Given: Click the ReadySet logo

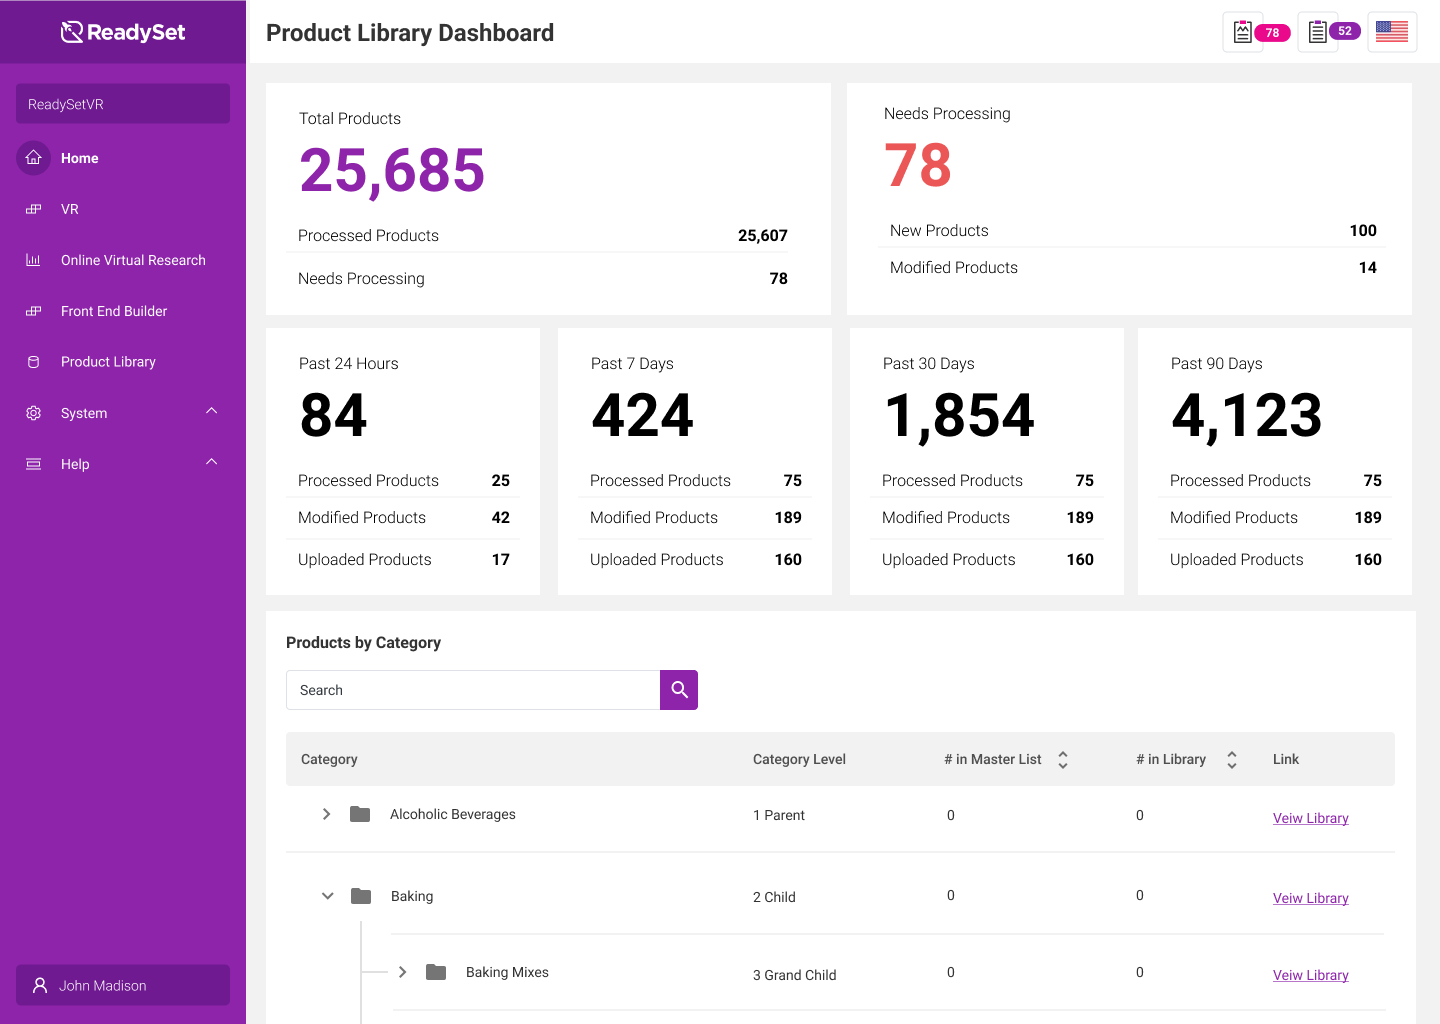Looking at the screenshot, I should pos(123,32).
